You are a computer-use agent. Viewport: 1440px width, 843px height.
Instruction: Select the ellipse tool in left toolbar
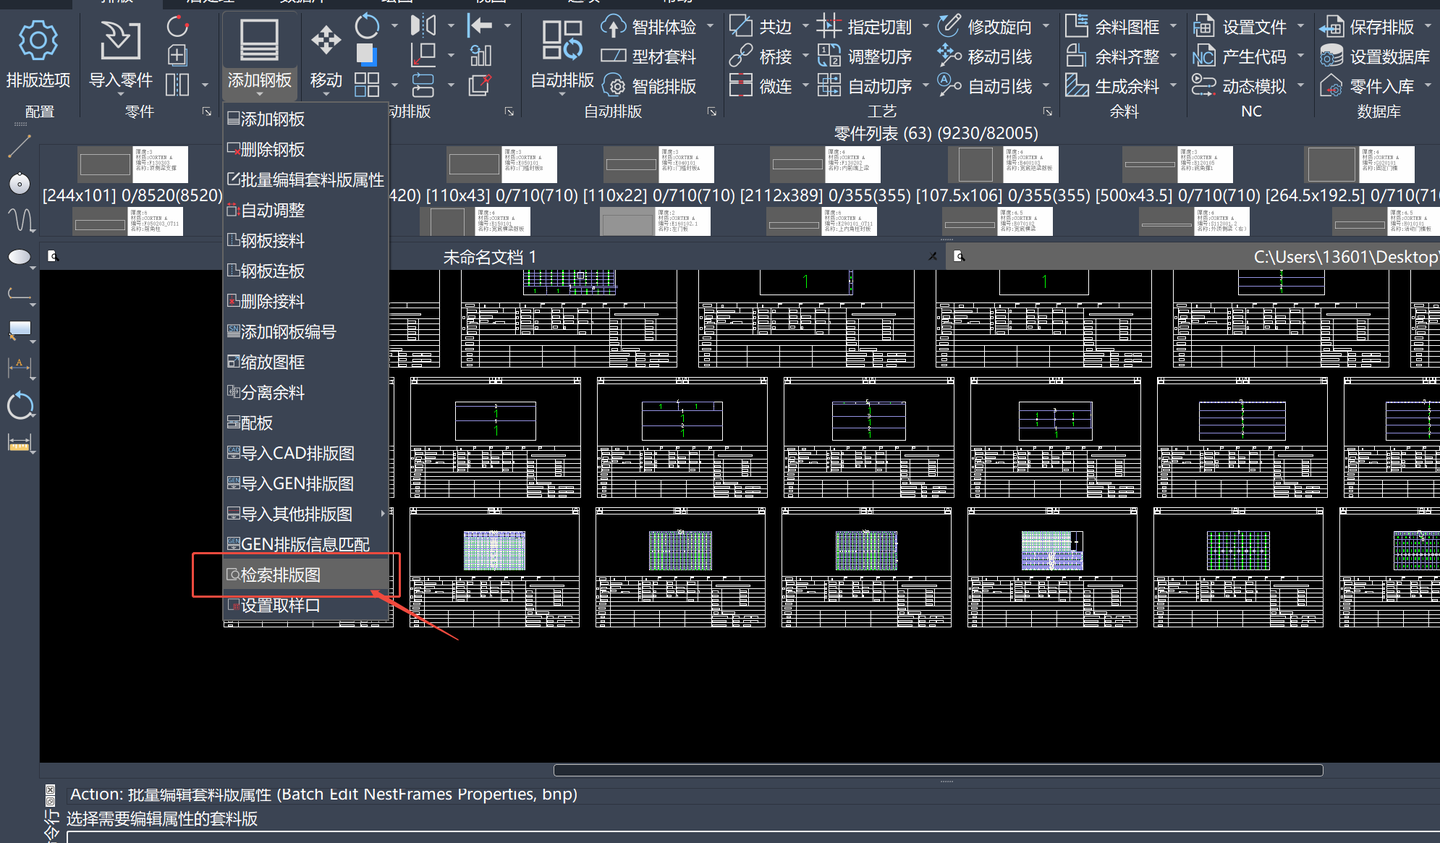coord(19,257)
